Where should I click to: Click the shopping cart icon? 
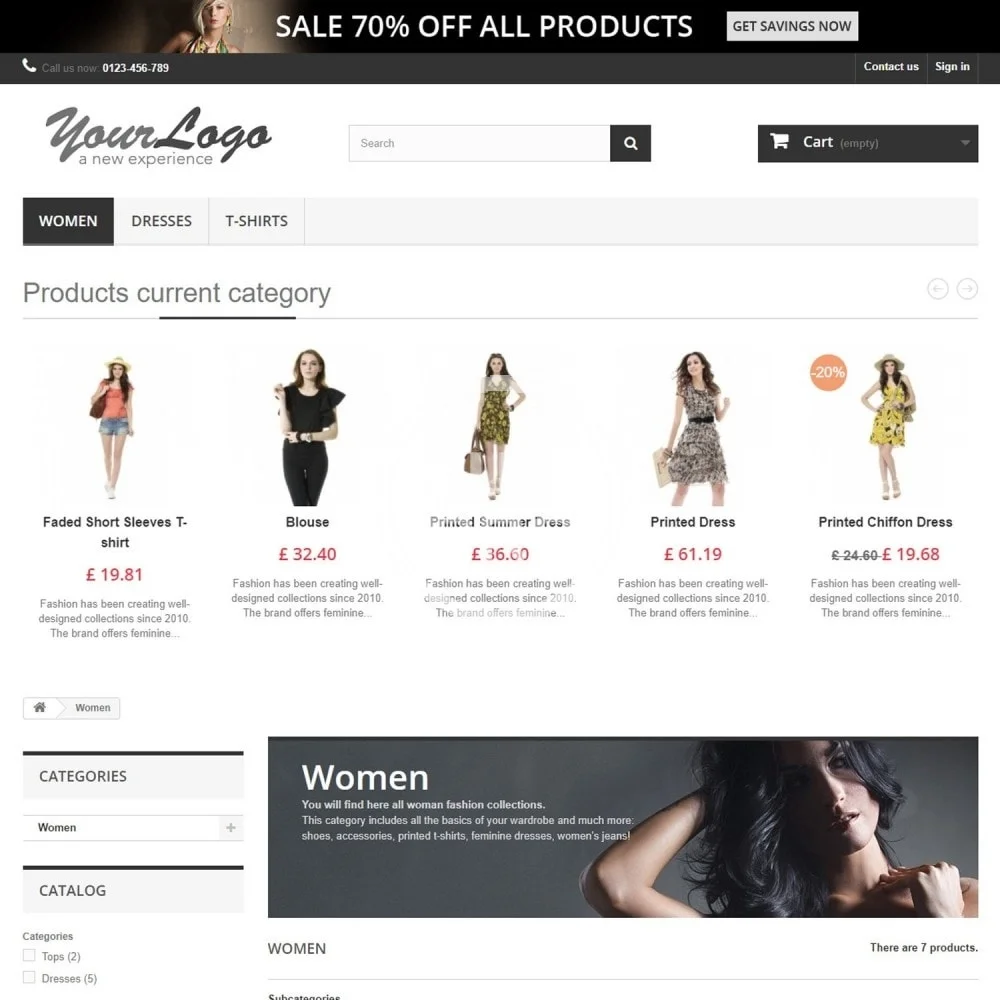[x=779, y=141]
